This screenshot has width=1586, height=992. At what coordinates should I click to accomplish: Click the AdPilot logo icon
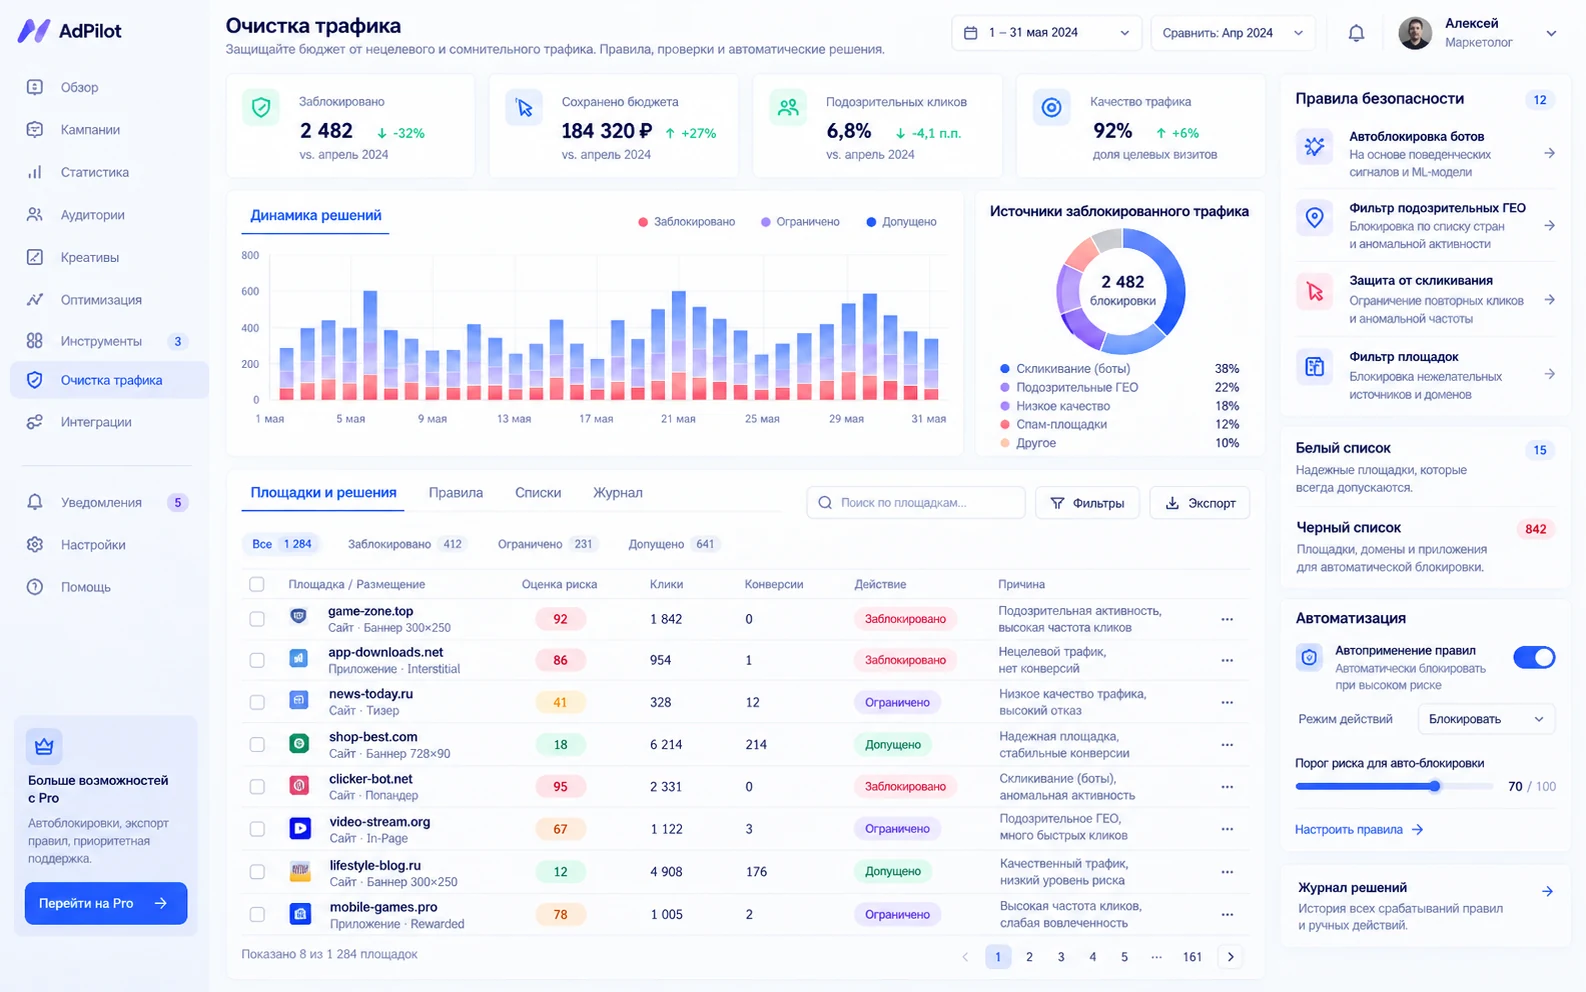(34, 31)
